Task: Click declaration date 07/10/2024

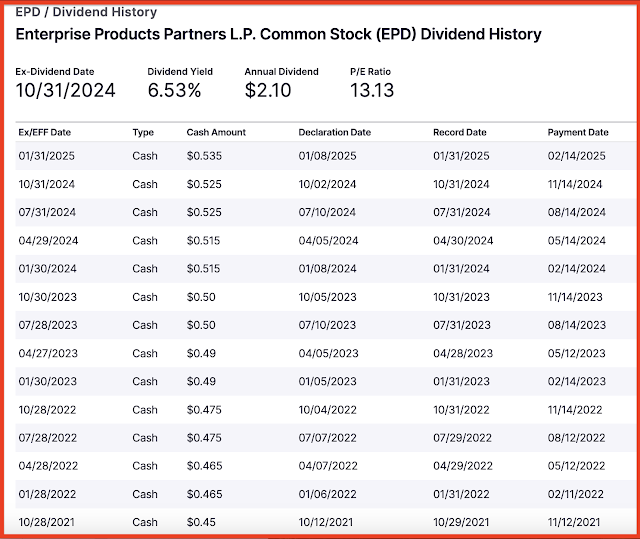Action: pos(327,213)
